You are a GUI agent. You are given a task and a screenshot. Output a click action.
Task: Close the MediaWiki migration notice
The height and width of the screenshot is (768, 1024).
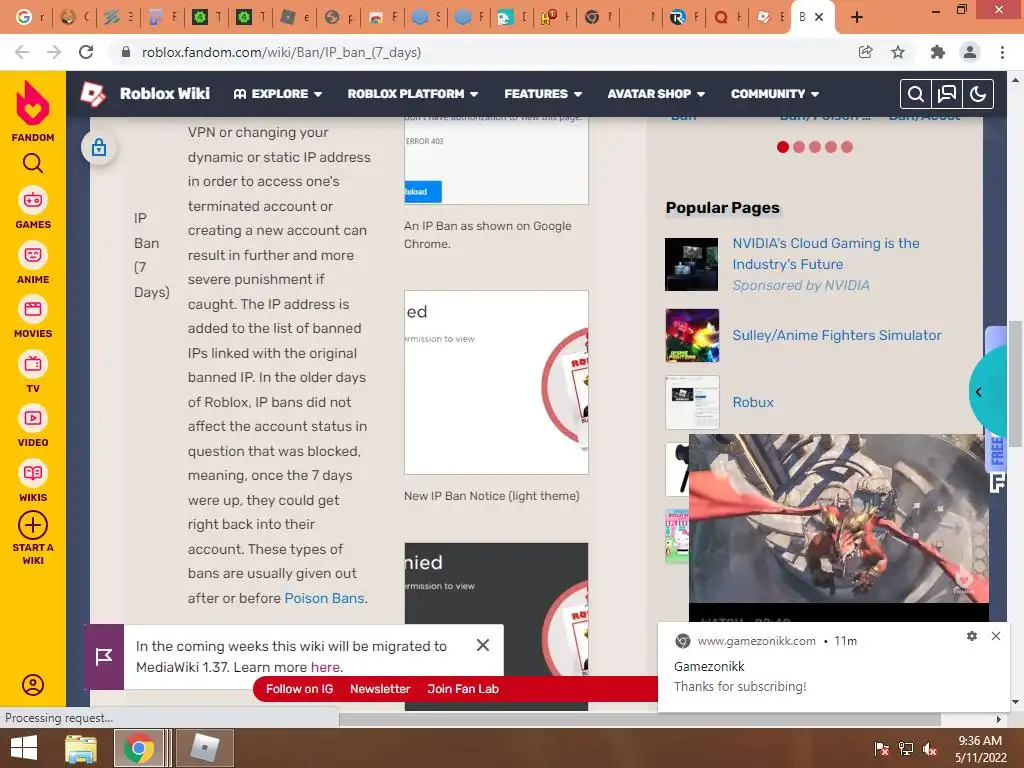click(483, 645)
